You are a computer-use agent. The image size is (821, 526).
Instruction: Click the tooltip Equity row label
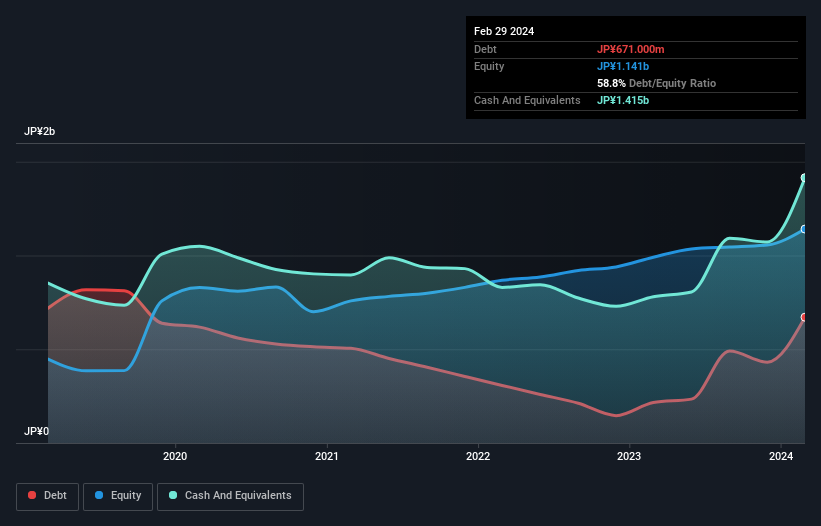pos(489,66)
